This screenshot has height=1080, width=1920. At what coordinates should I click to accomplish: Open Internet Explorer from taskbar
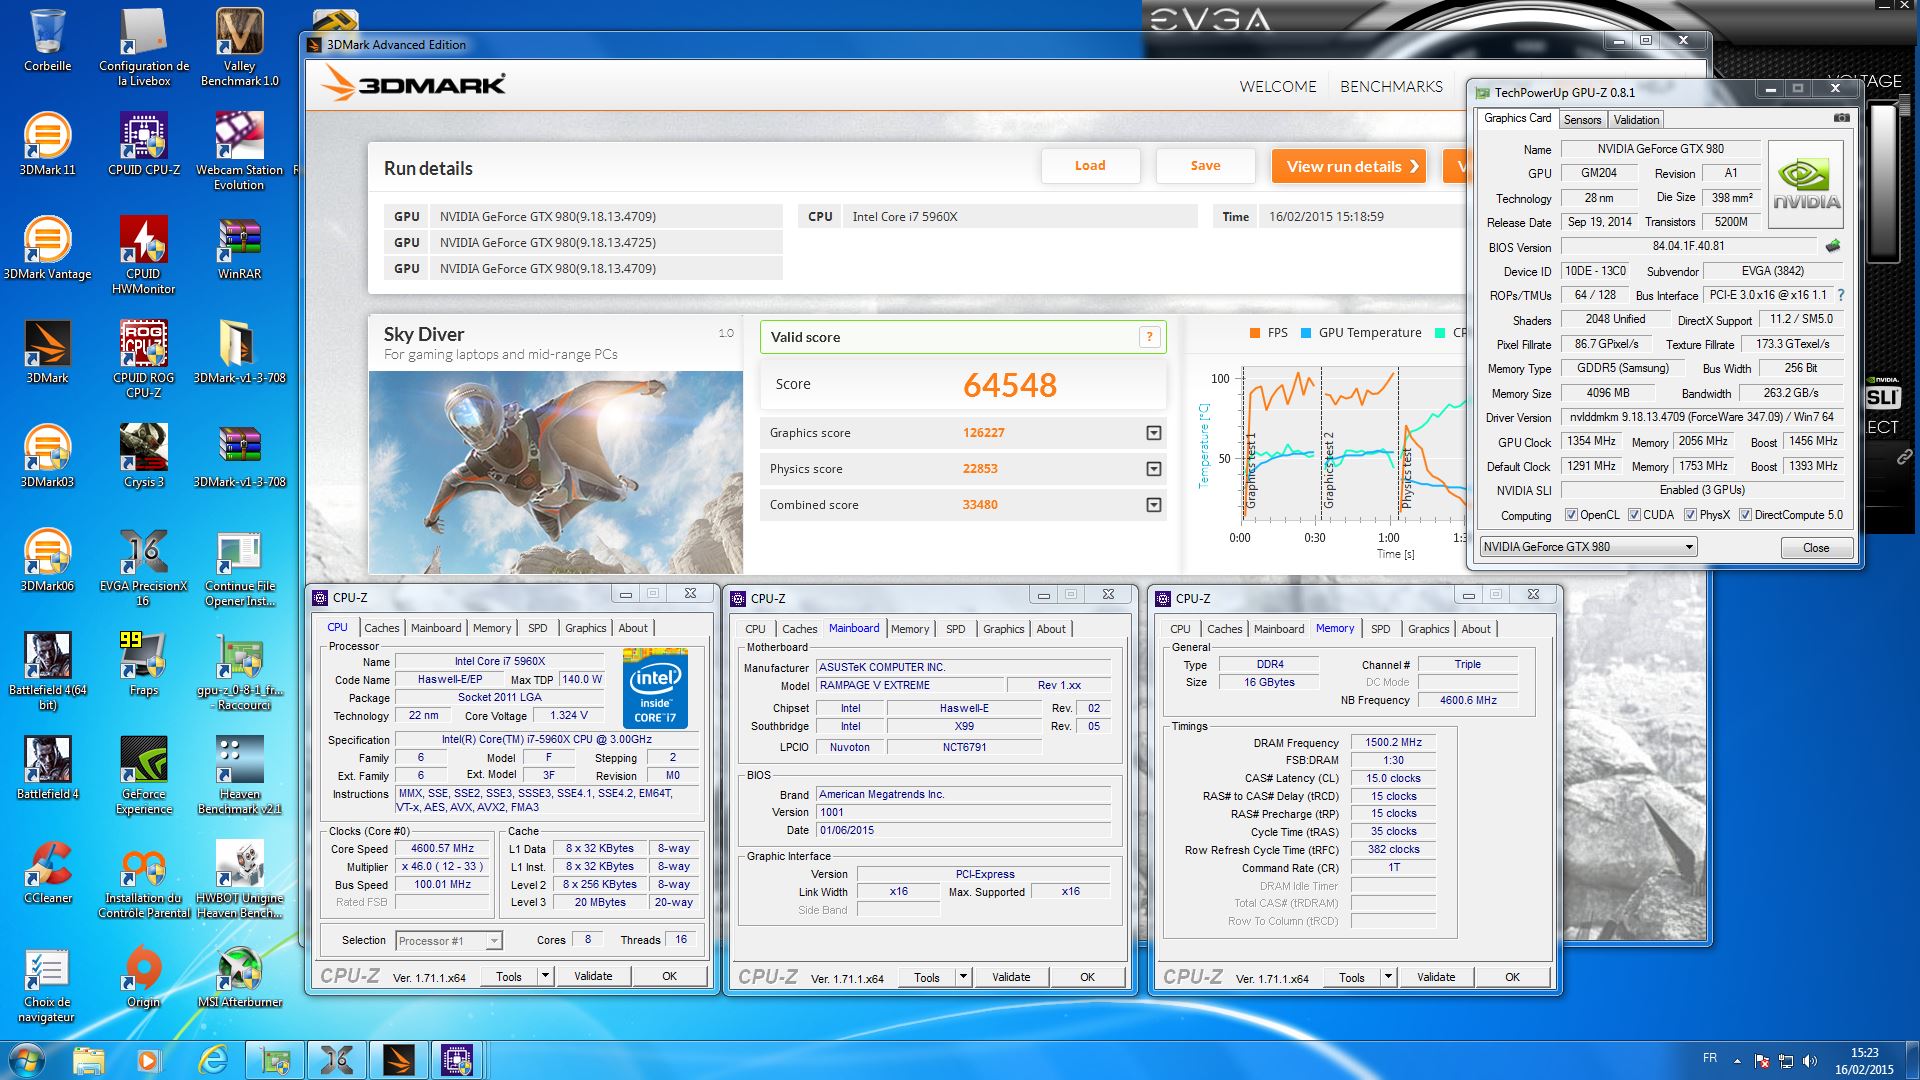212,1060
